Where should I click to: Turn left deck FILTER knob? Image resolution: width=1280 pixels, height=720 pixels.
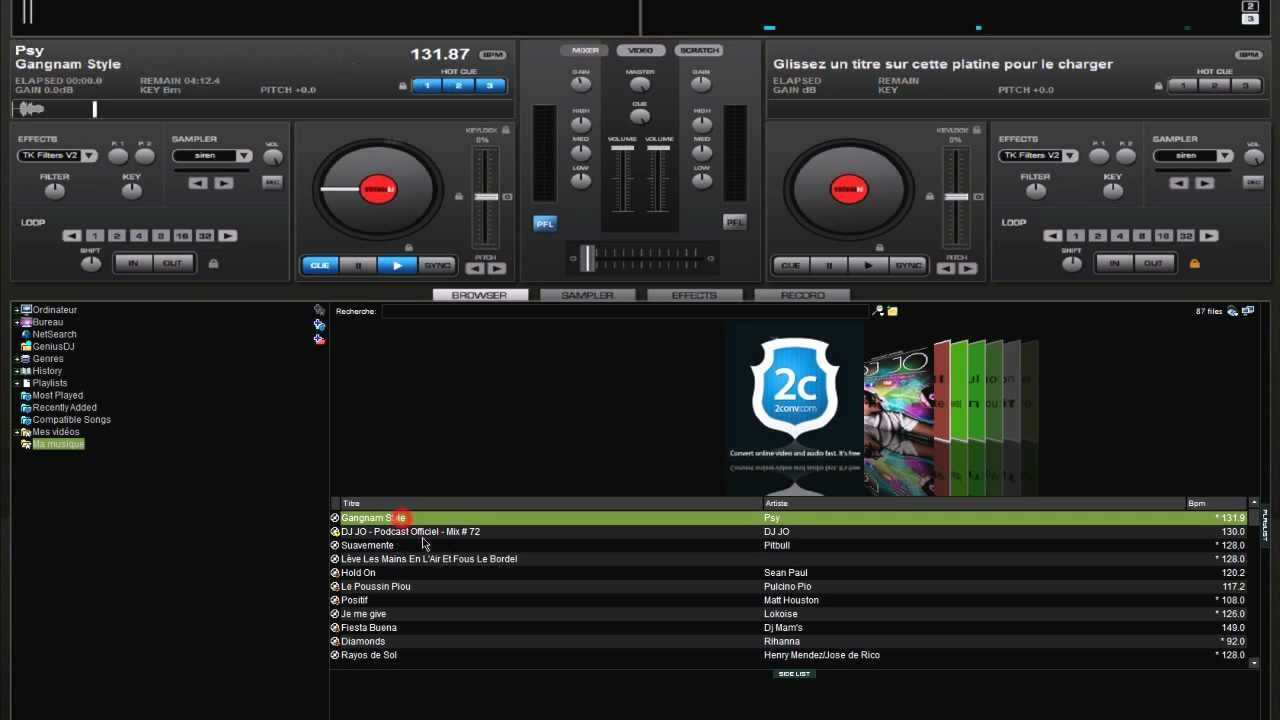point(55,190)
